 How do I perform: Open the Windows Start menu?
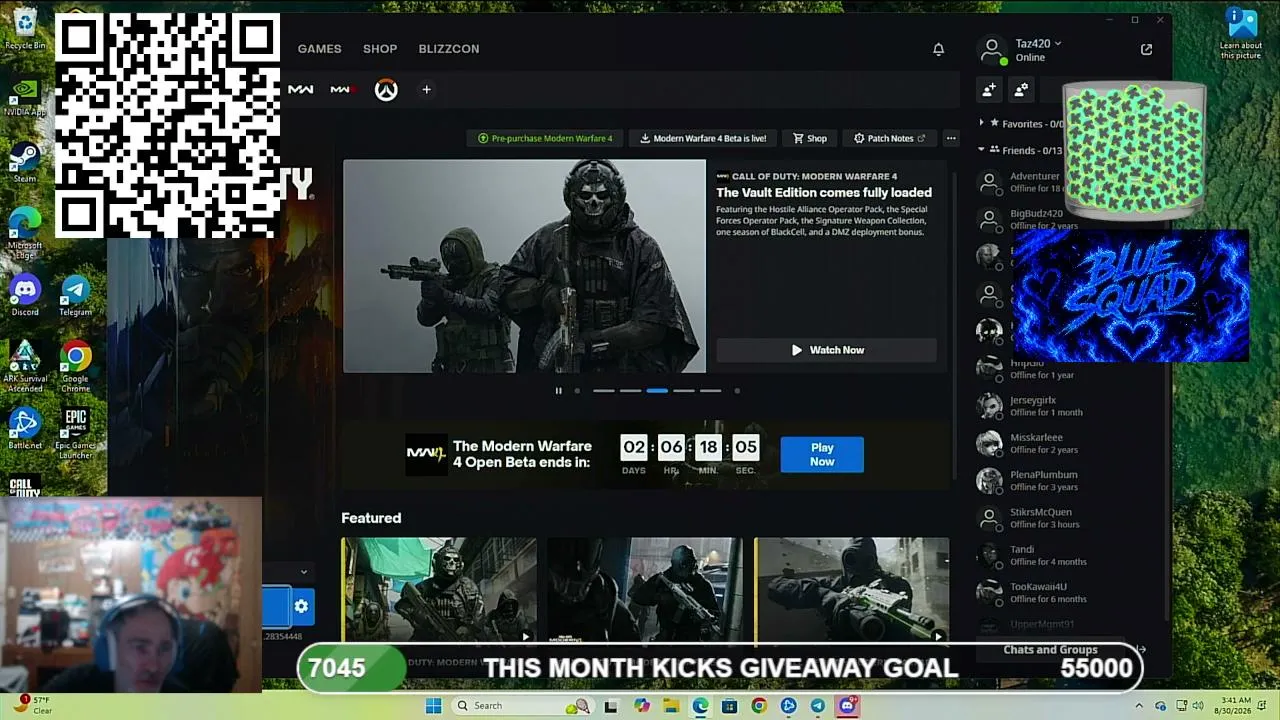433,706
